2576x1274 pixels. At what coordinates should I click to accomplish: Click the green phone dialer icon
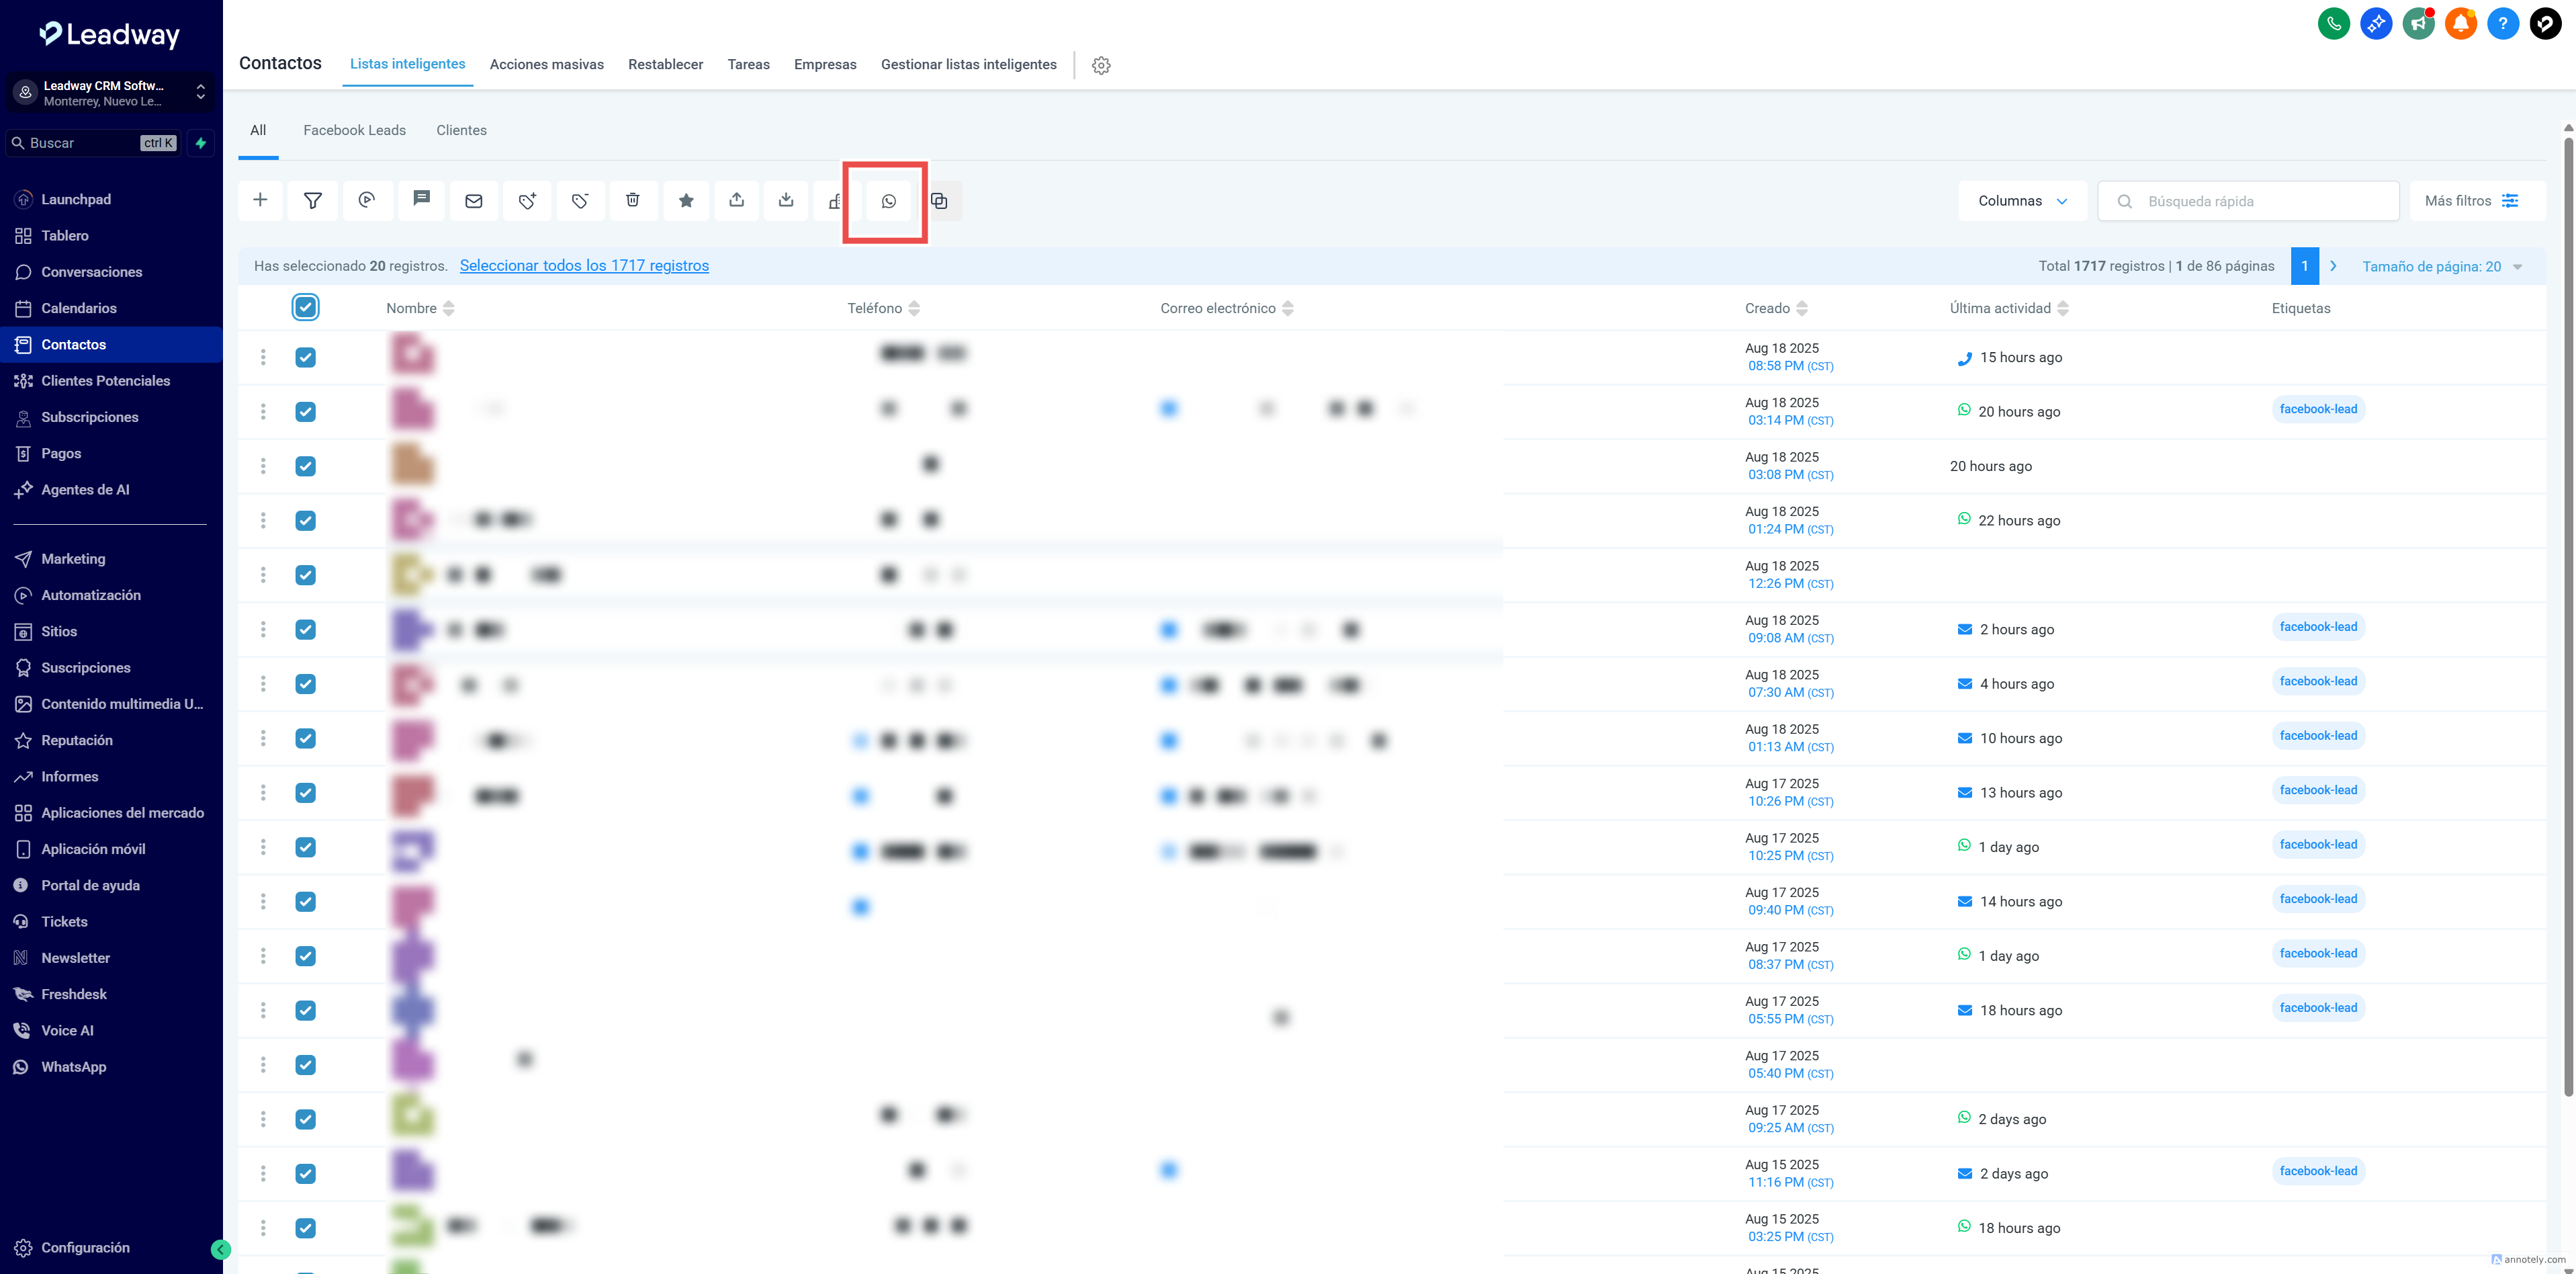tap(2333, 23)
